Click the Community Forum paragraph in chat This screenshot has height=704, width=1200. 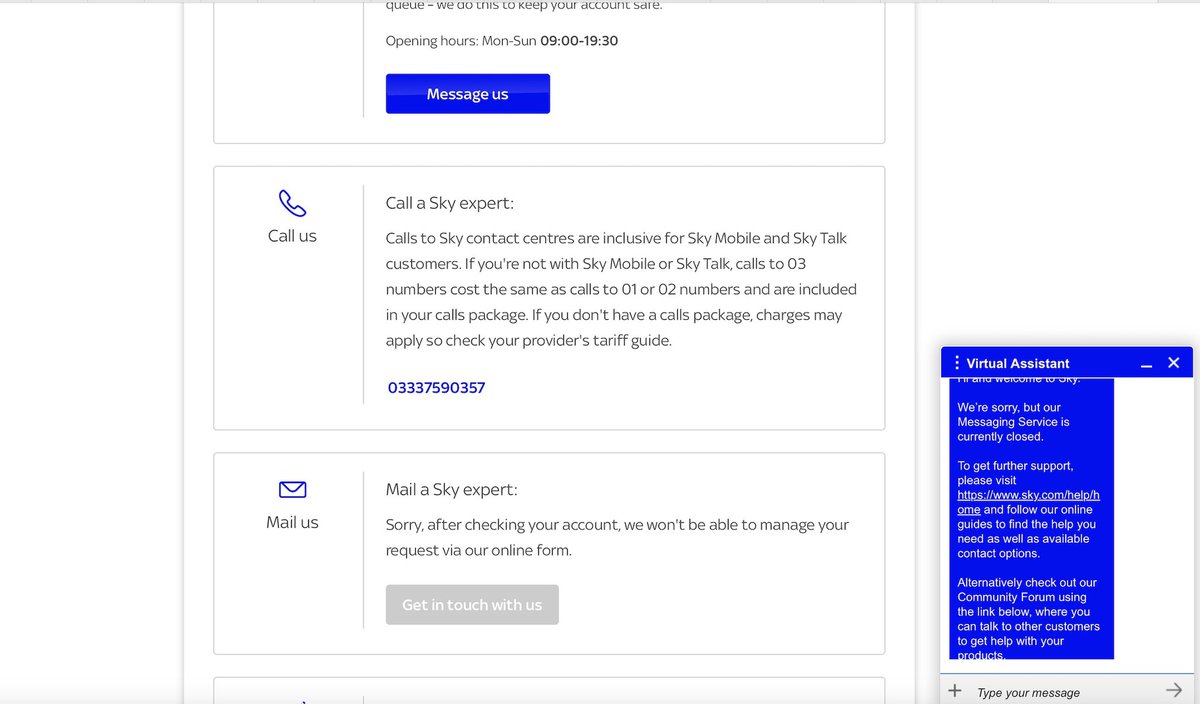point(1028,619)
